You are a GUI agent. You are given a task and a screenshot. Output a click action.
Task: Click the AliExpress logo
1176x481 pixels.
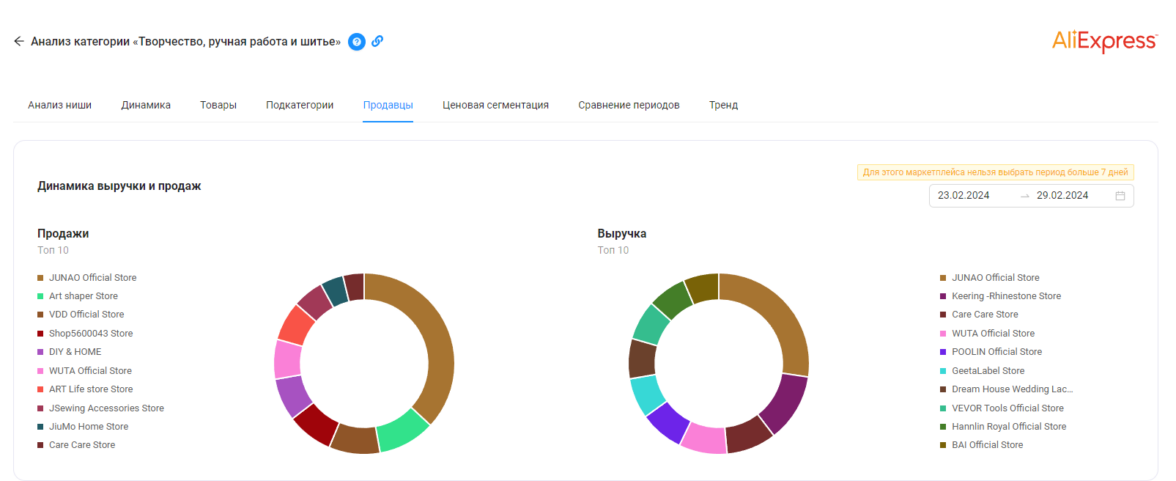point(1103,41)
